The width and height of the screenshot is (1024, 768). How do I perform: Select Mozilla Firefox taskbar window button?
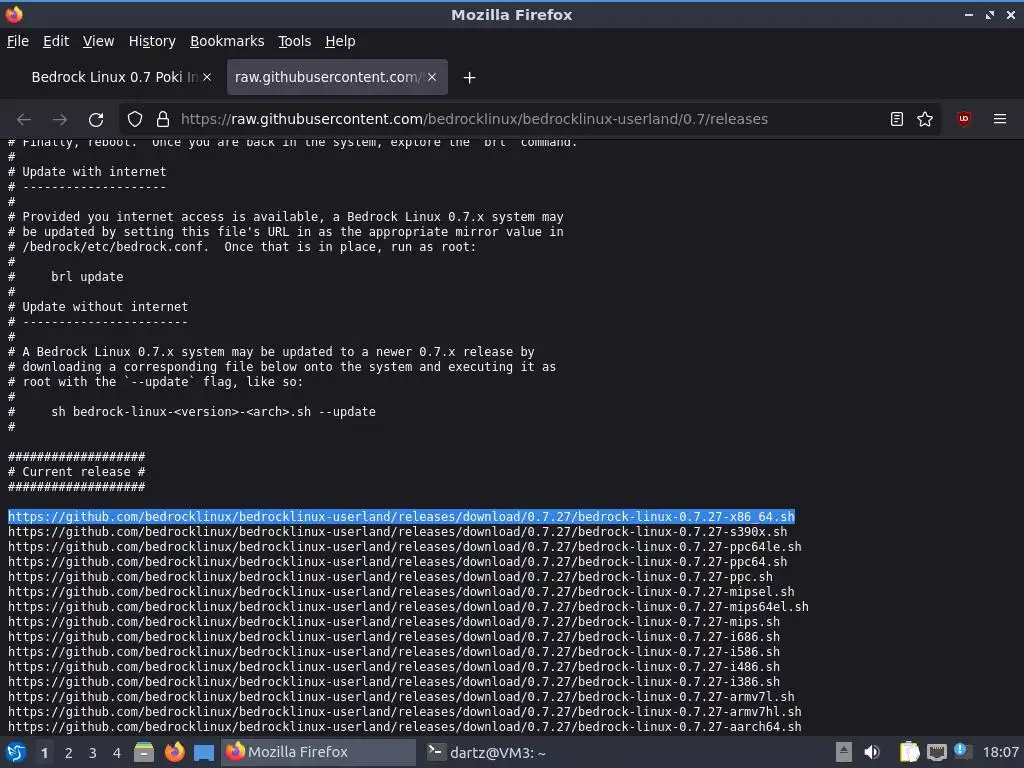(x=318, y=752)
